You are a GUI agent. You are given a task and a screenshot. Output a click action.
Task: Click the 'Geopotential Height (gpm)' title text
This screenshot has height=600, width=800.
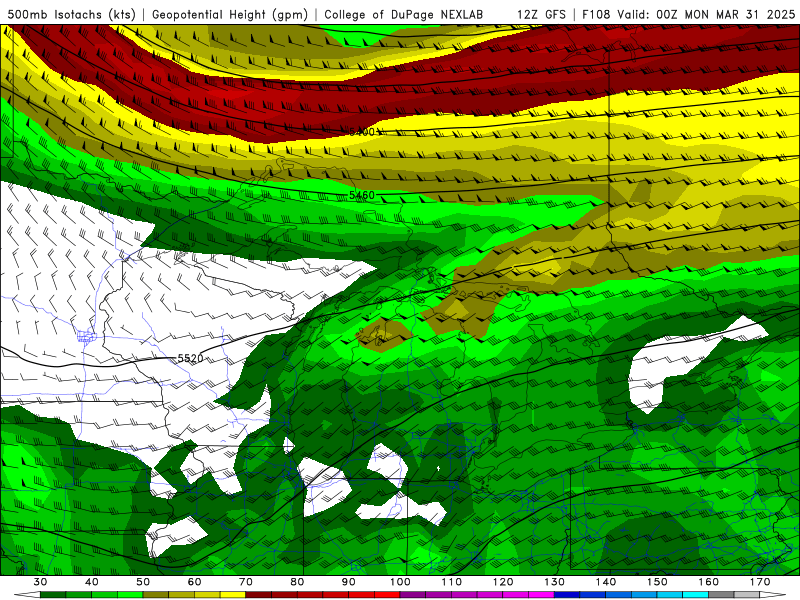tap(230, 14)
